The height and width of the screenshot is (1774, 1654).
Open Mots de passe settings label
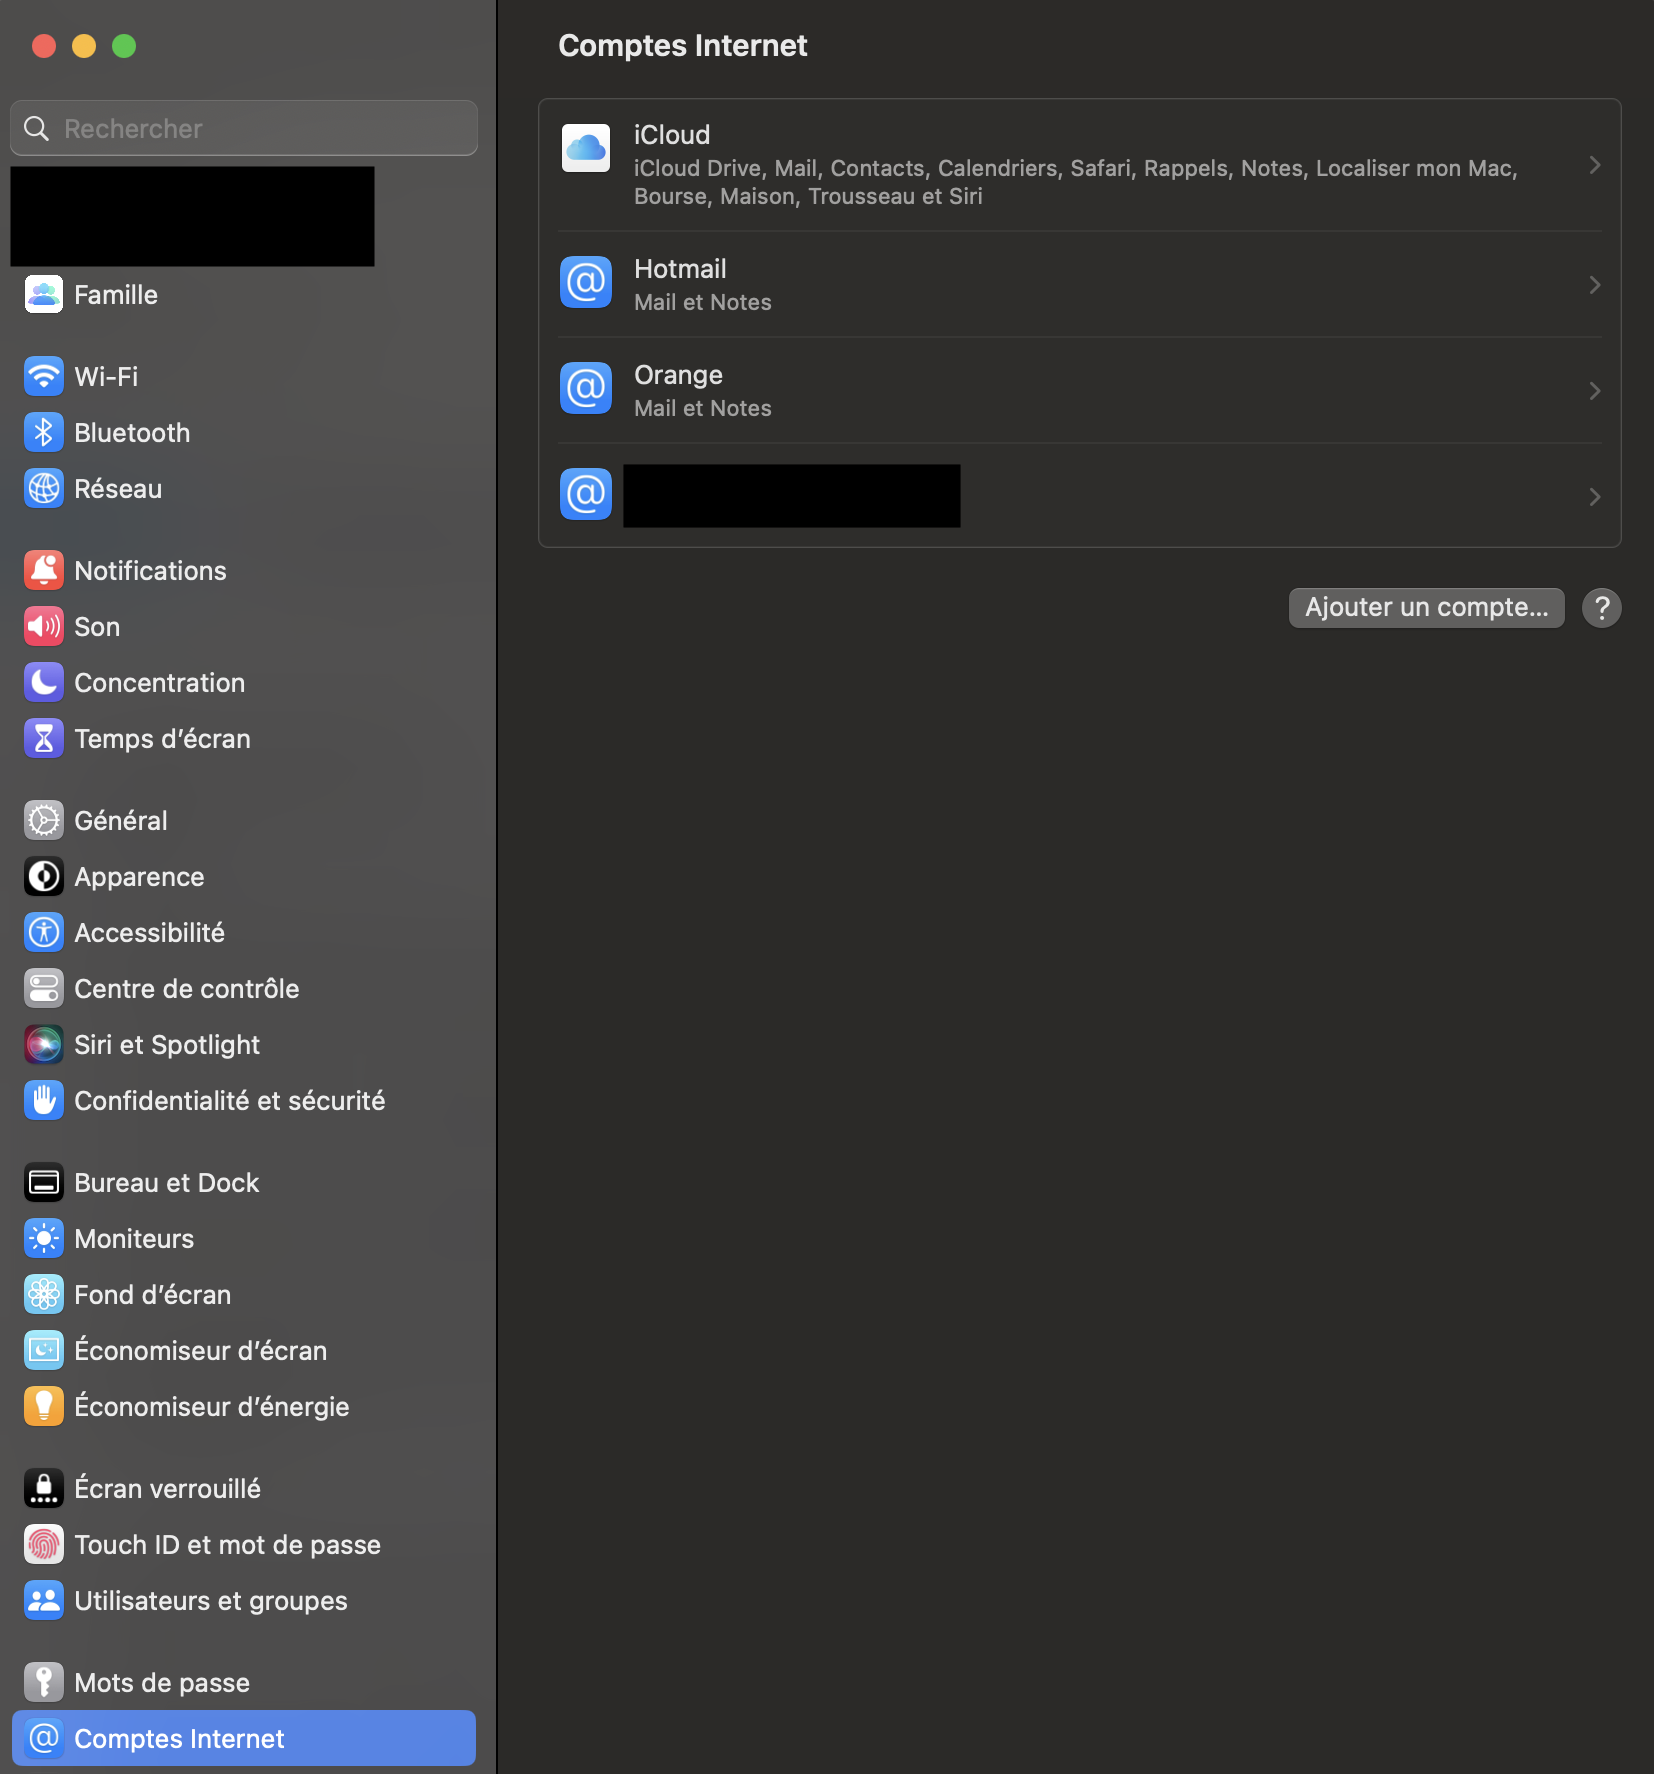(162, 1683)
